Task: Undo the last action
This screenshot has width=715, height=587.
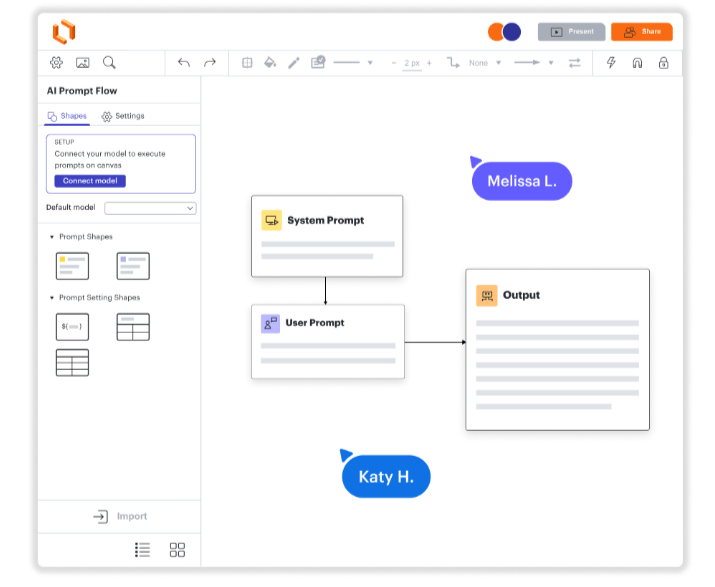Action: pos(184,62)
